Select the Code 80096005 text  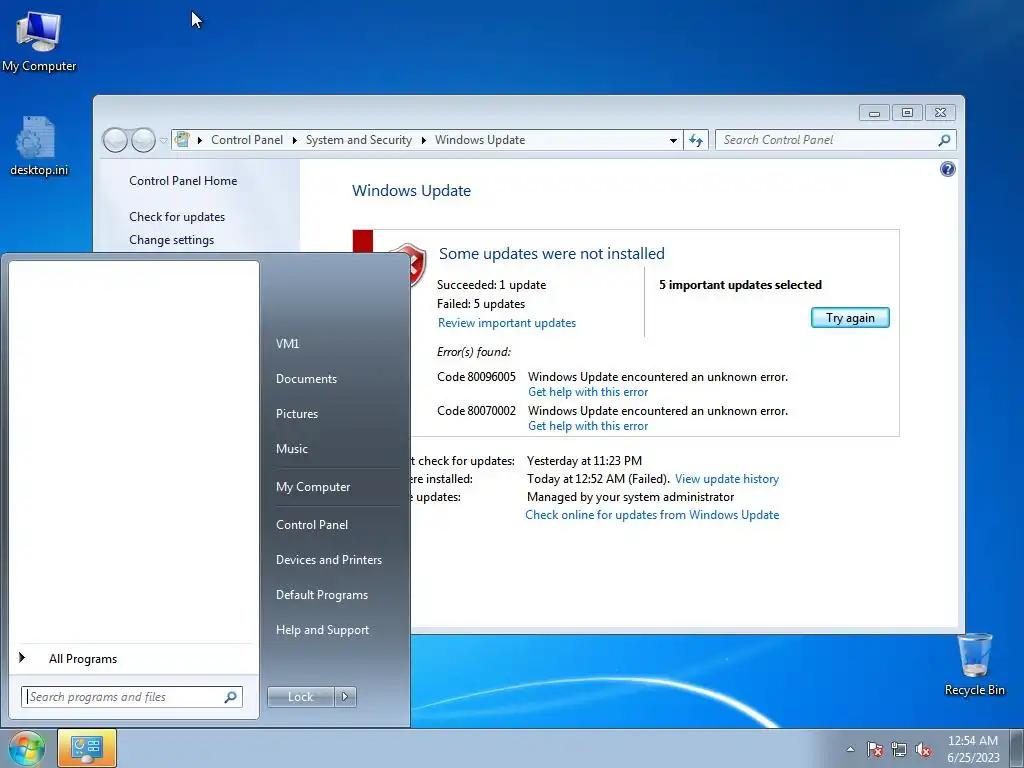click(x=476, y=377)
